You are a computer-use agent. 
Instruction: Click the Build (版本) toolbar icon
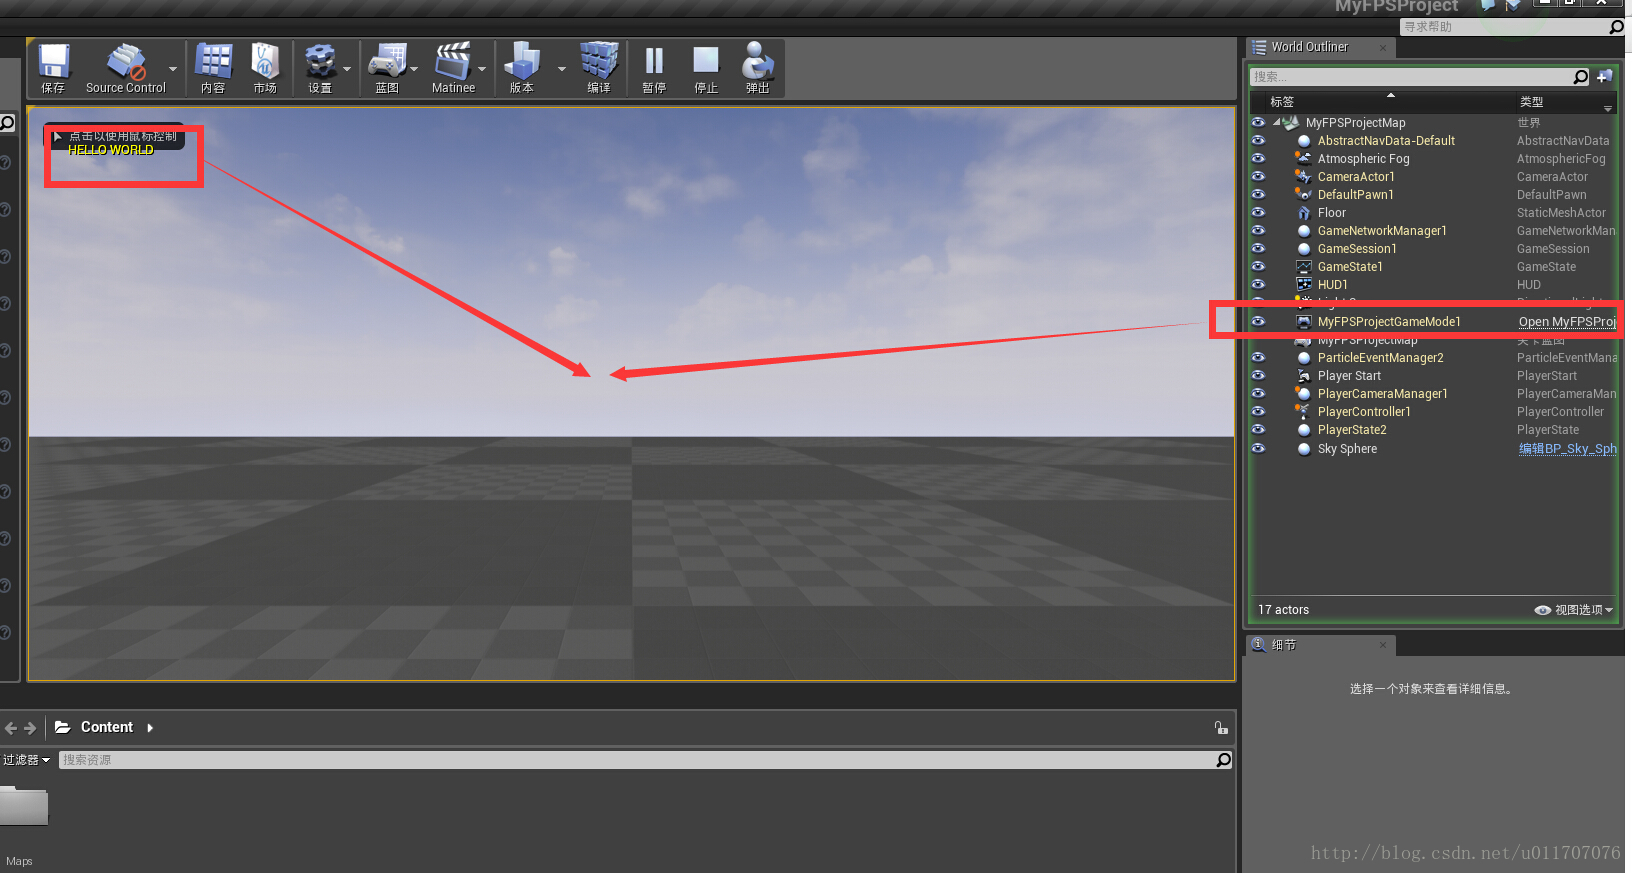[x=522, y=68]
